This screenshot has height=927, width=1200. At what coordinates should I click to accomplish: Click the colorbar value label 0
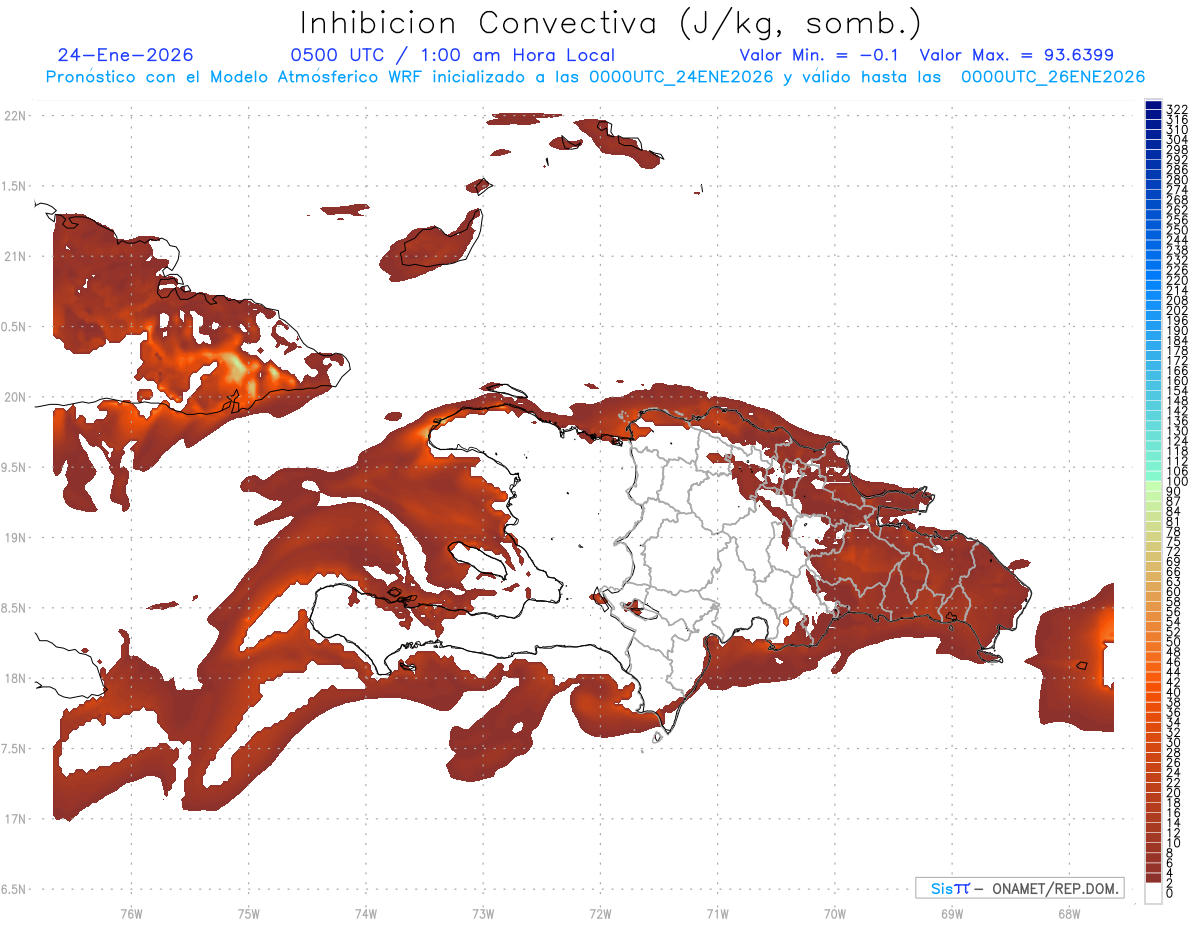point(1170,893)
